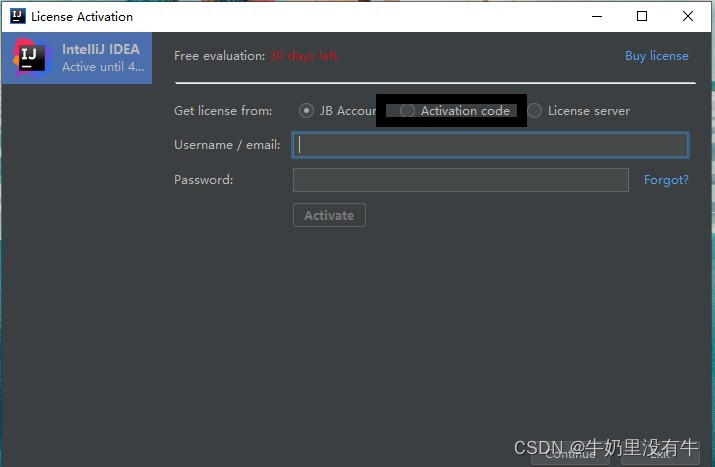This screenshot has height=467, width=715.
Task: Click the '30 days left.' evaluation text
Action: click(304, 56)
